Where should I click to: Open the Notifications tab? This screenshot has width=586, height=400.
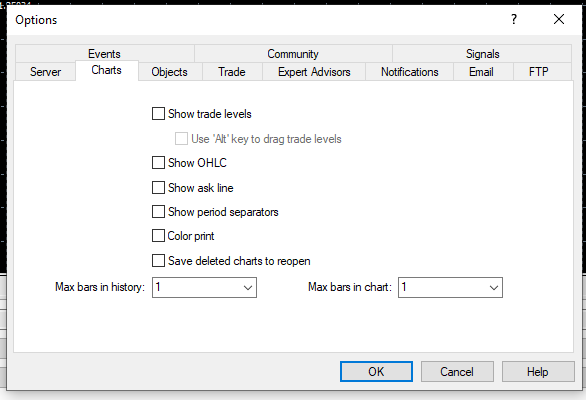(x=410, y=72)
